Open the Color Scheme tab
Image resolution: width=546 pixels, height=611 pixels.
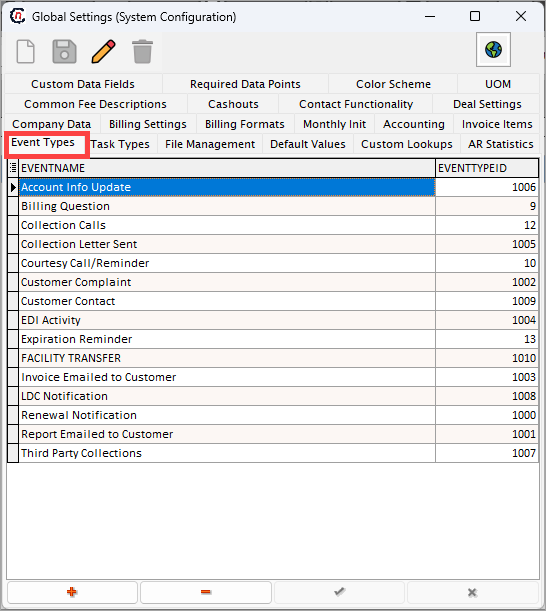(393, 84)
